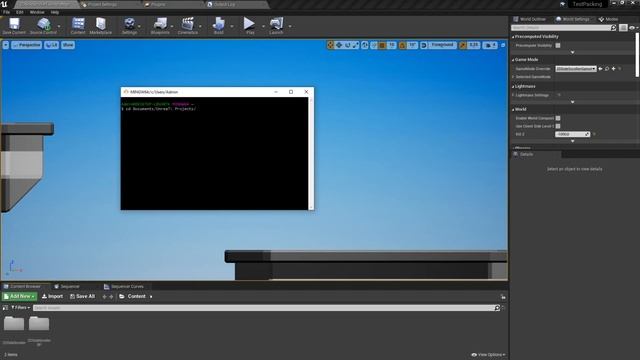
Task: Toggle the surface snapping icon in the viewport
Action: pyautogui.click(x=374, y=45)
